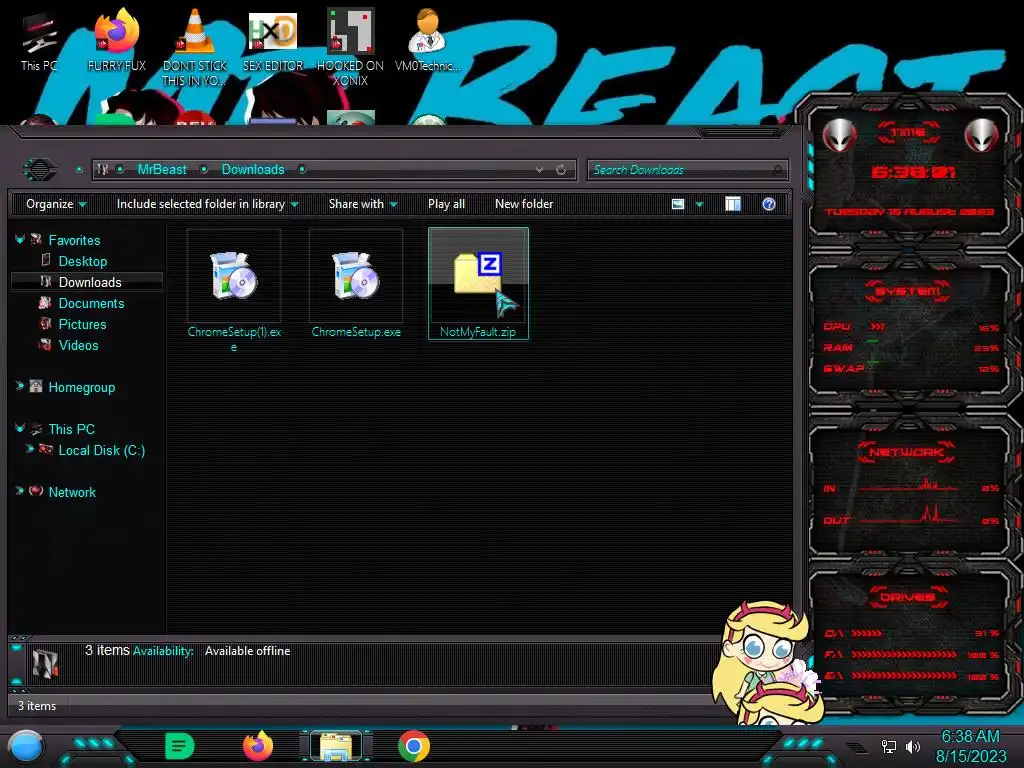Select Videos under Favorites

coord(78,345)
